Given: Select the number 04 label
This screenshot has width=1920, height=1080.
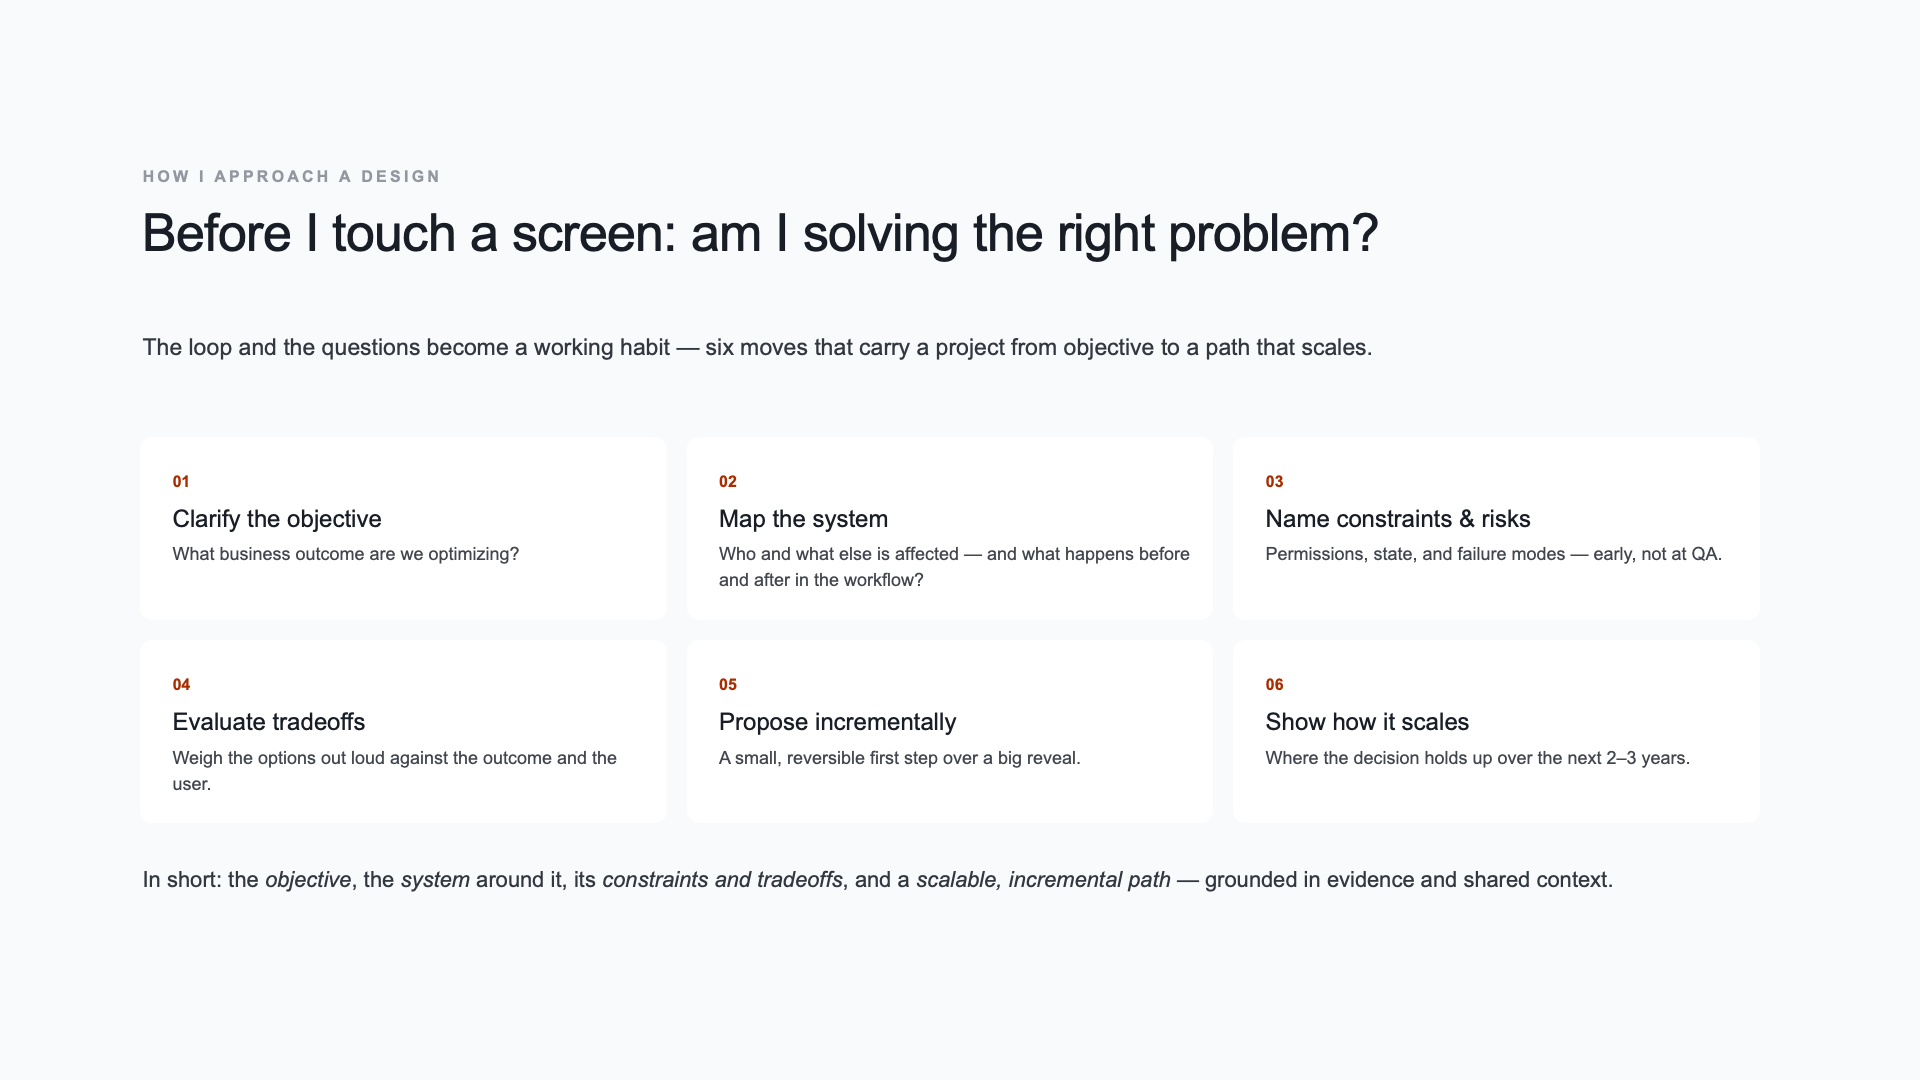Looking at the screenshot, I should (181, 684).
